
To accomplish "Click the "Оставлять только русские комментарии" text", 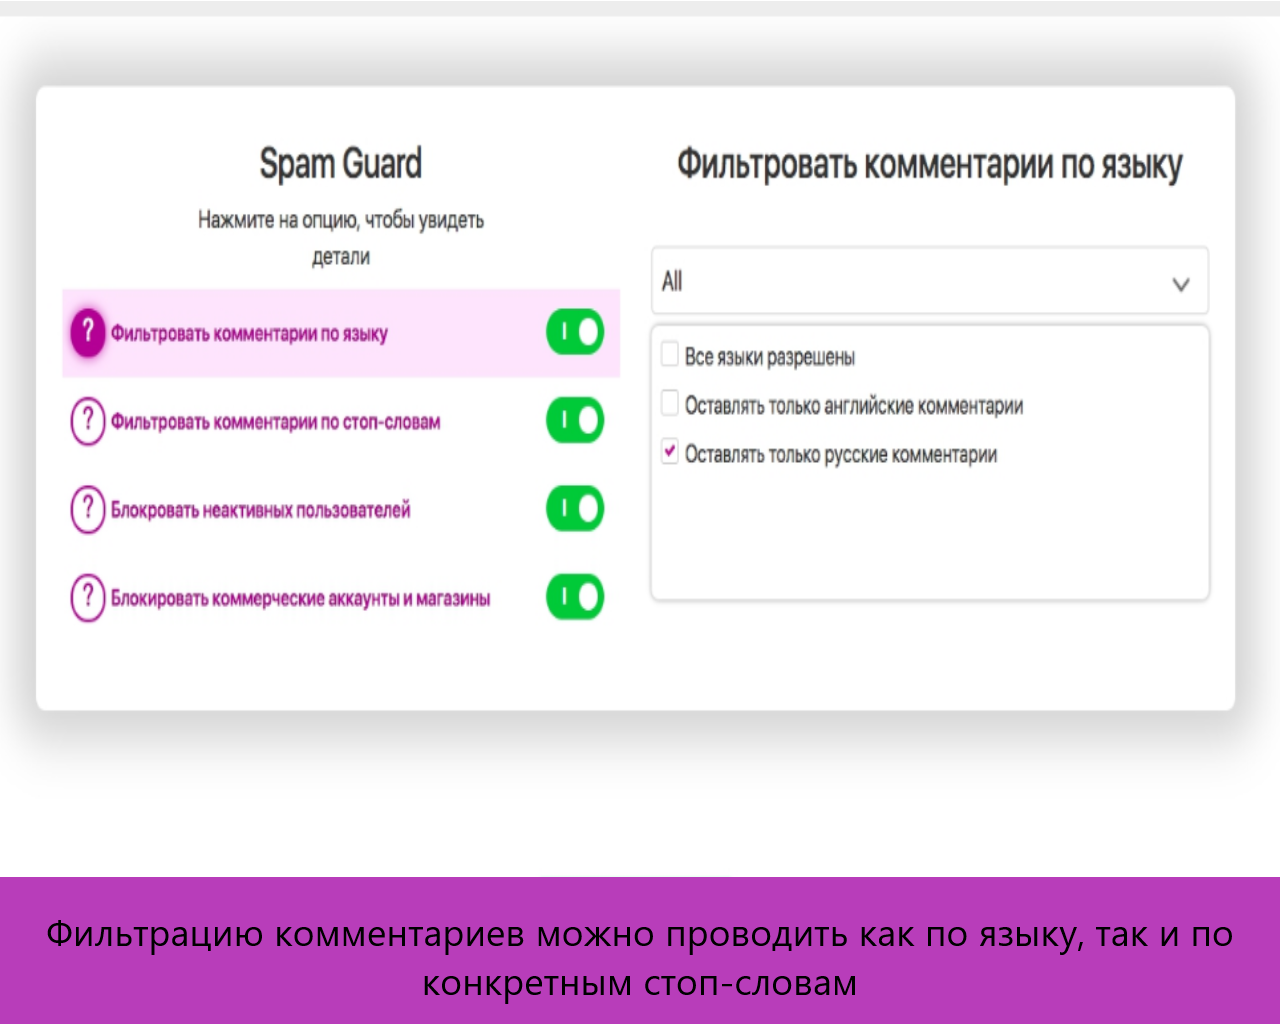I will pyautogui.click(x=840, y=455).
